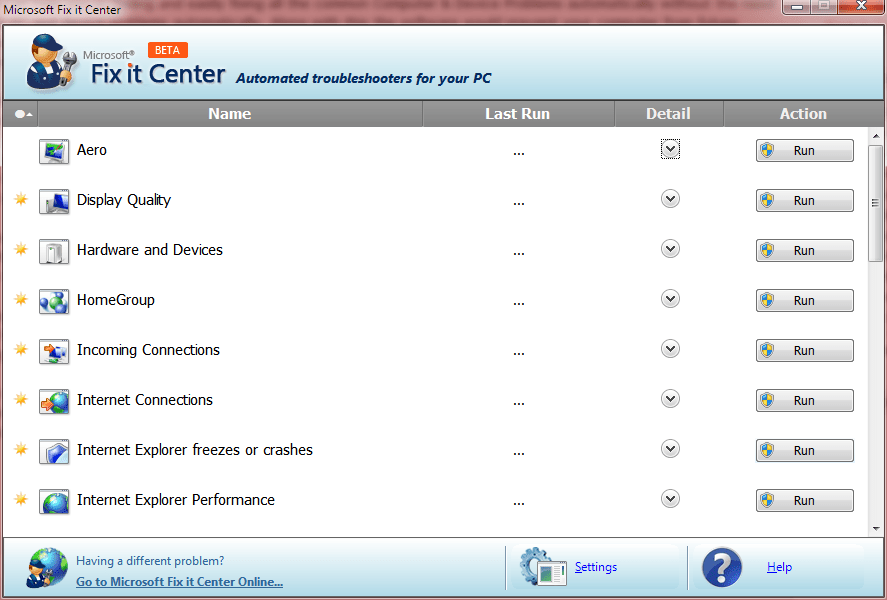Run Internet Explorer freezes or crashes troubleshooter

804,451
